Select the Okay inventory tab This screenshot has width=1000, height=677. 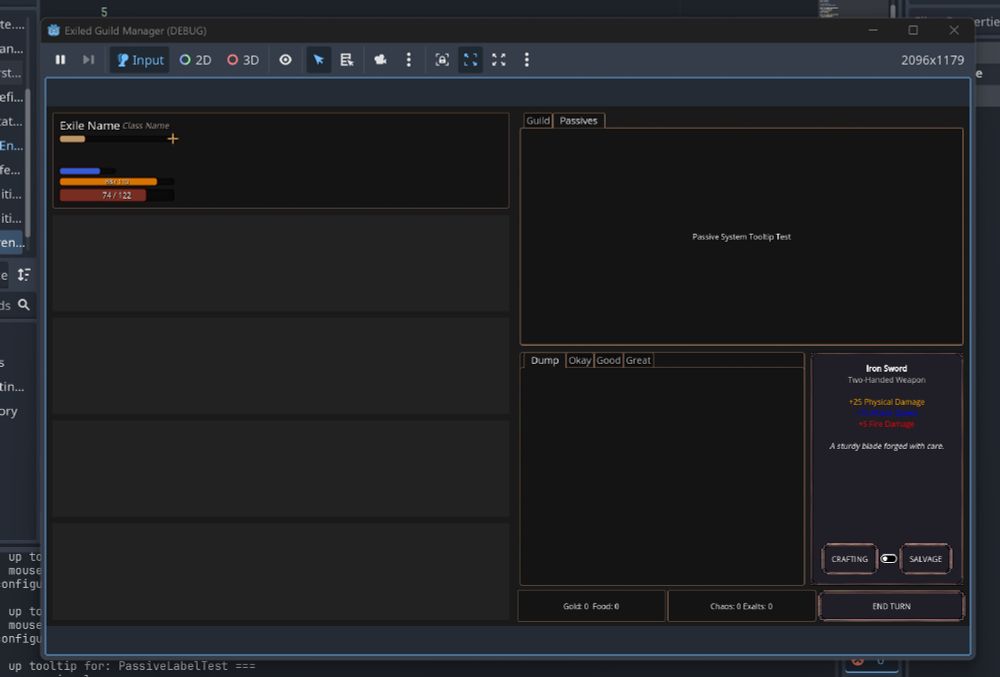coord(579,360)
